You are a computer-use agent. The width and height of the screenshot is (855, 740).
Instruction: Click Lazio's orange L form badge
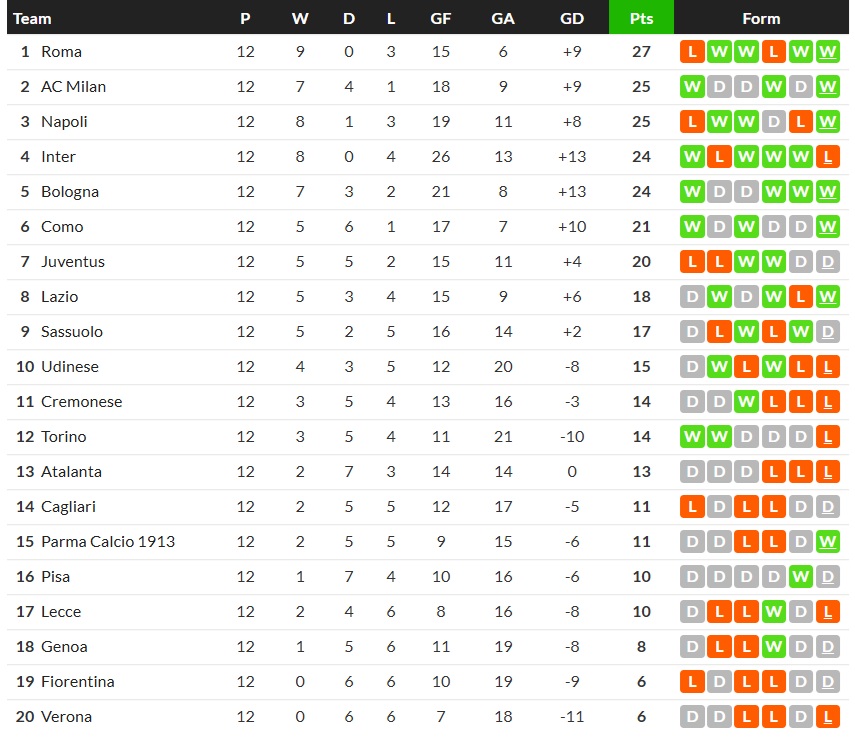click(x=800, y=297)
